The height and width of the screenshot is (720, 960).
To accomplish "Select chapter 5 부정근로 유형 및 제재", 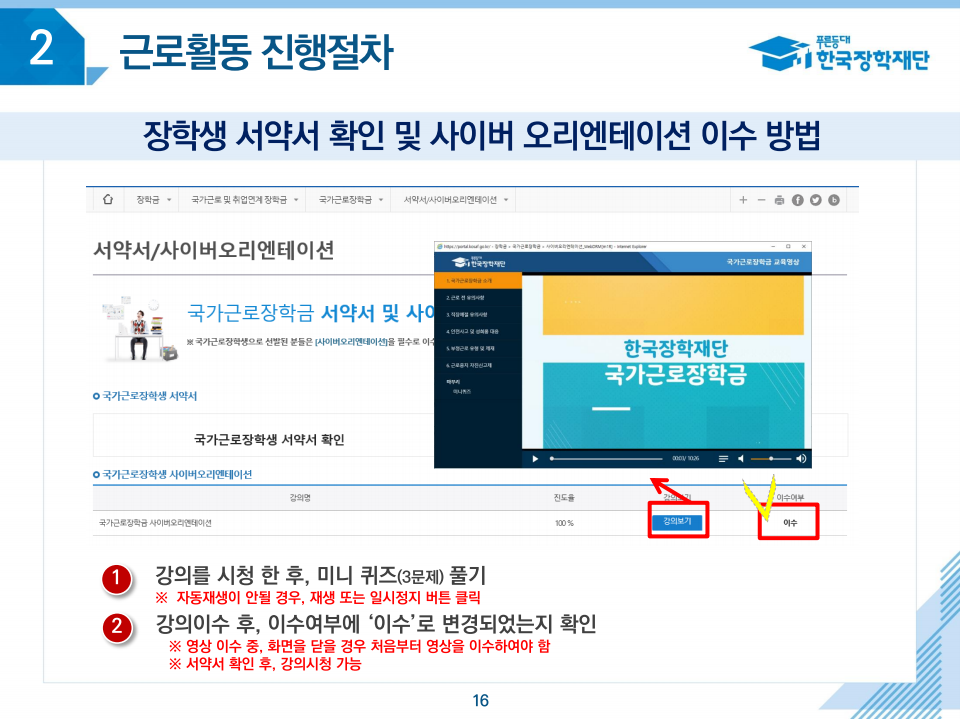I will [x=478, y=348].
